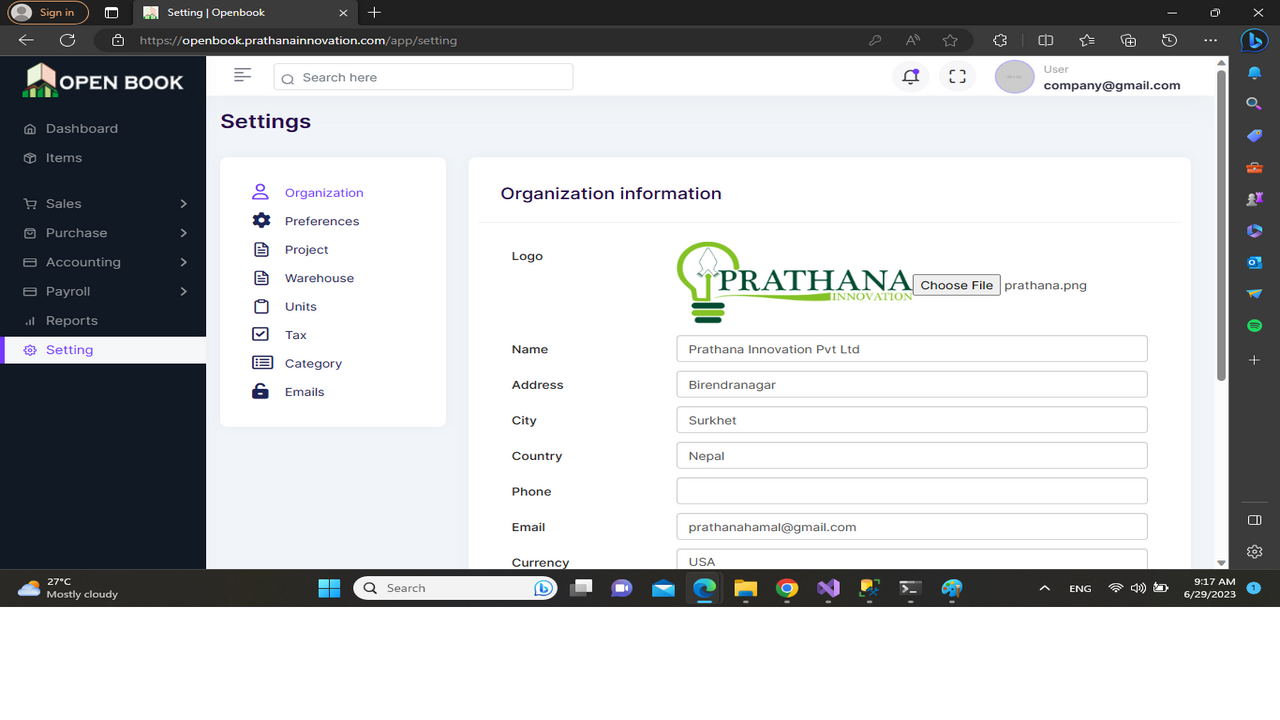Click Choose File to change logo
1280x720 pixels.
[x=956, y=284]
